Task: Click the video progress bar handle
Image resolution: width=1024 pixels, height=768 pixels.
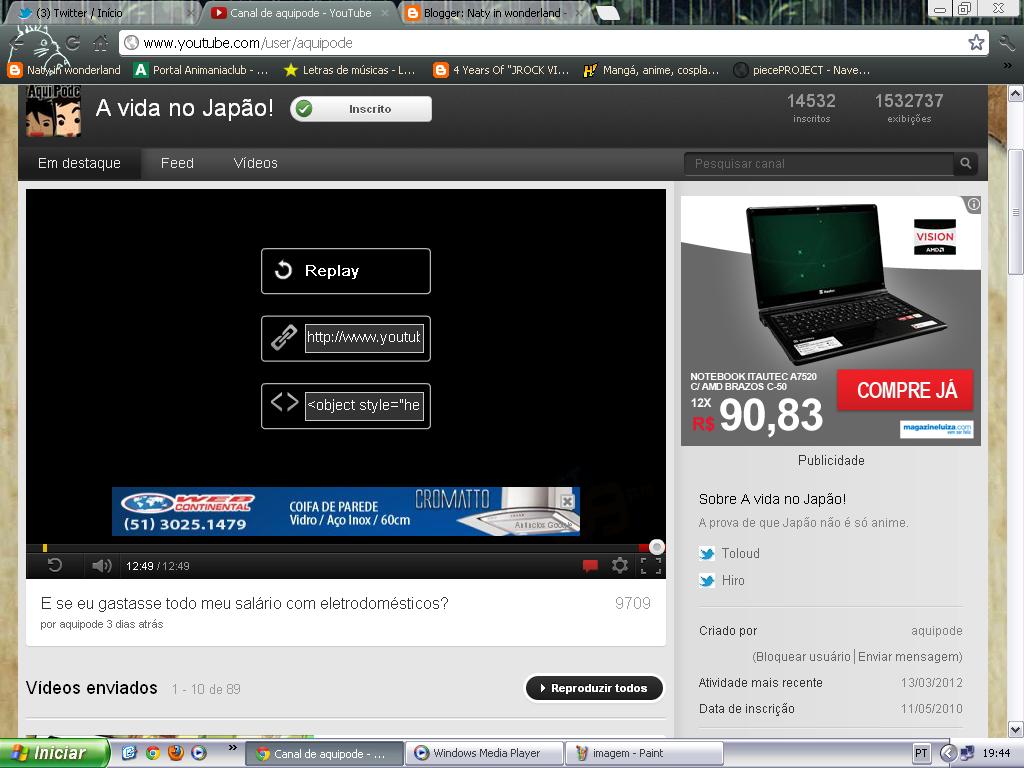Action: coord(656,547)
